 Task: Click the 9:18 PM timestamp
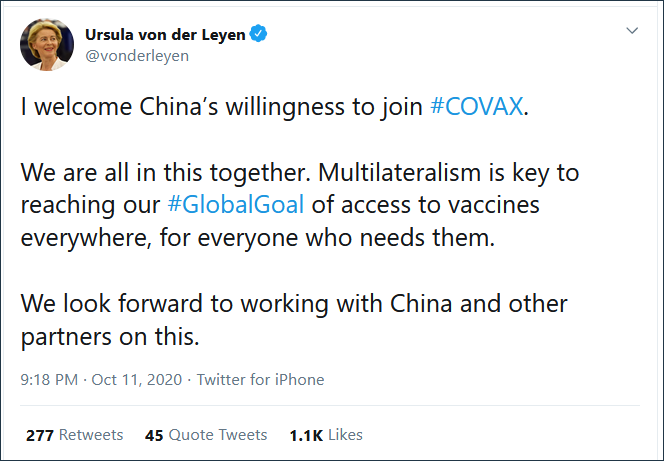[x=51, y=380]
